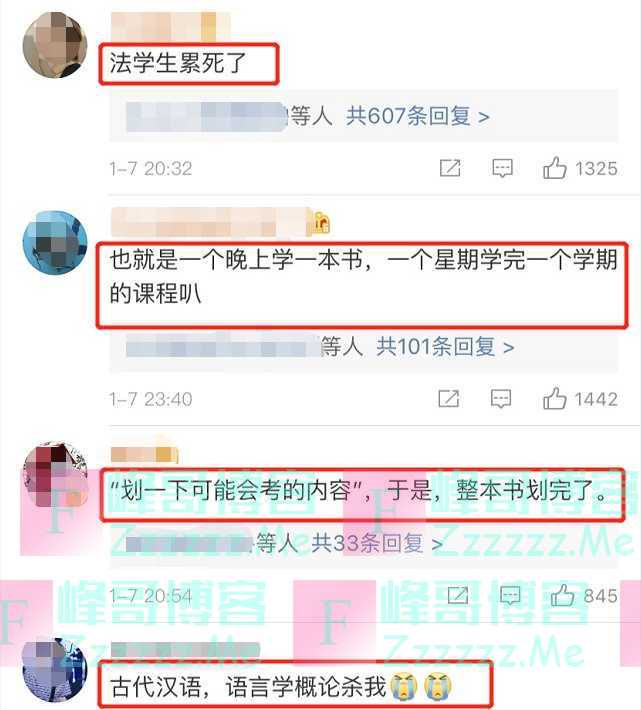This screenshot has width=641, height=710.
Task: Click the badge icon beside second username
Action: click(321, 223)
